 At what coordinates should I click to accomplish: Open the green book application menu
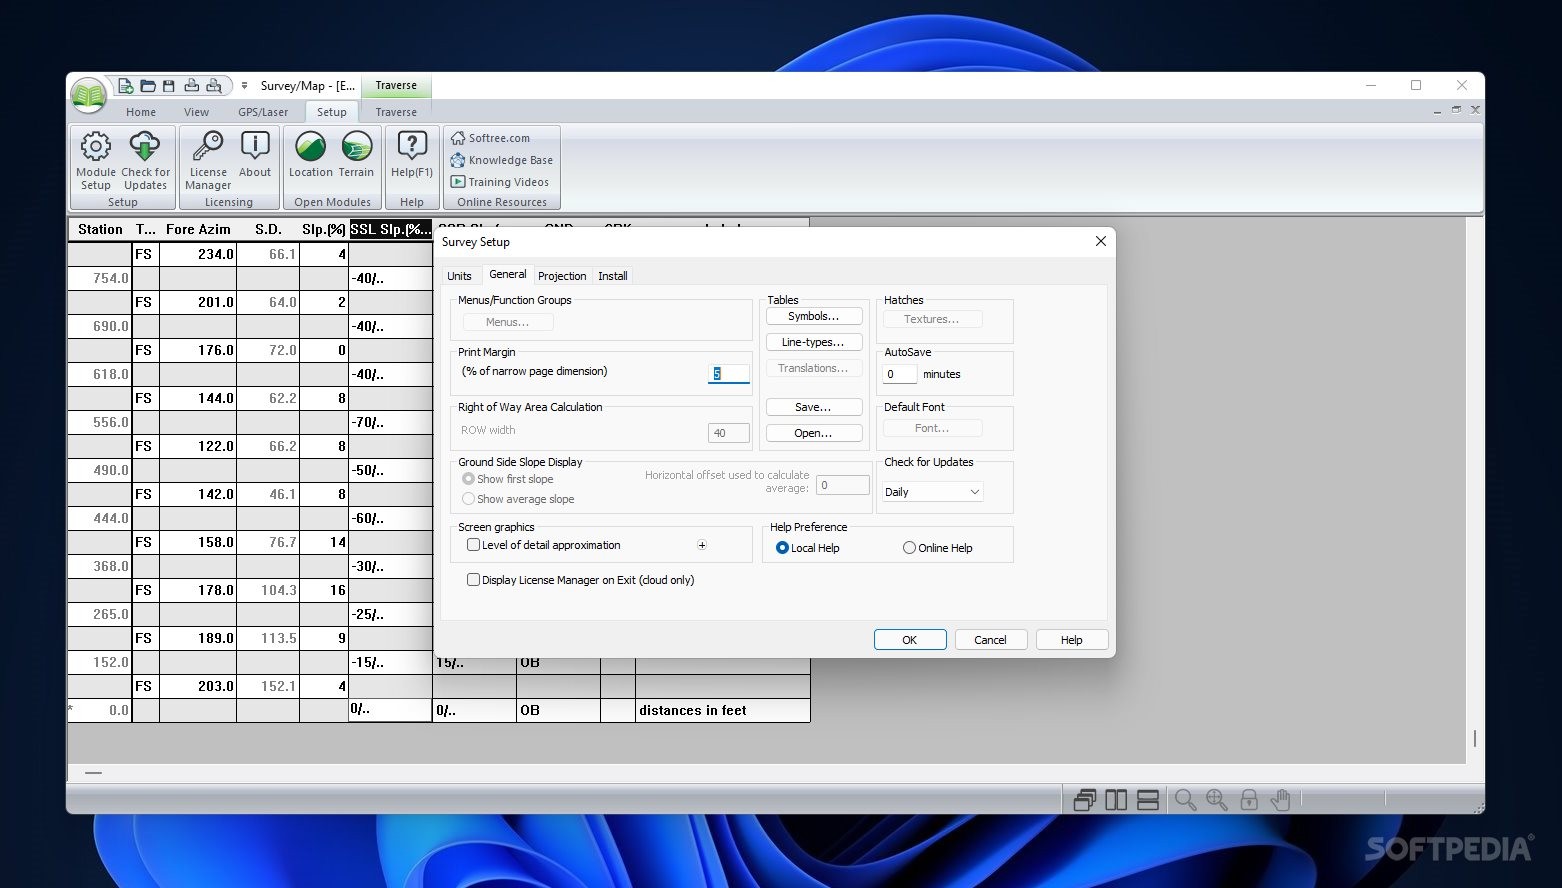click(89, 95)
